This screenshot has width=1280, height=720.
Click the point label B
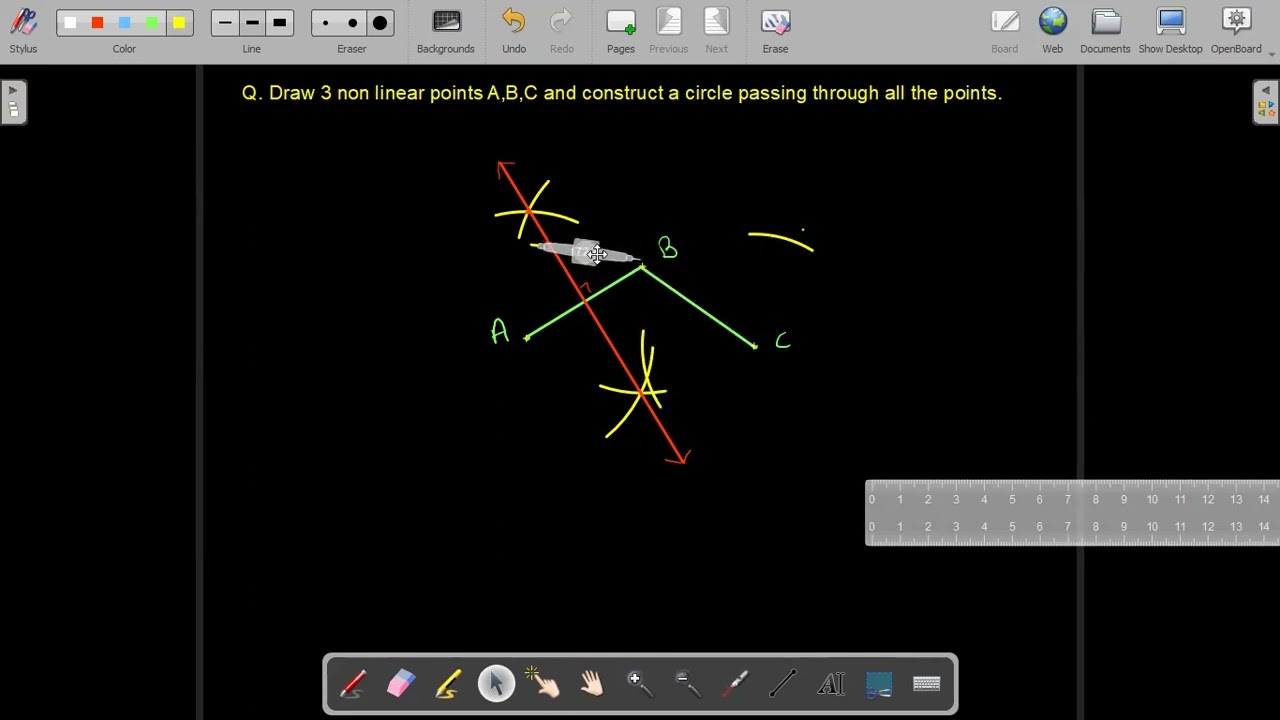pos(668,248)
